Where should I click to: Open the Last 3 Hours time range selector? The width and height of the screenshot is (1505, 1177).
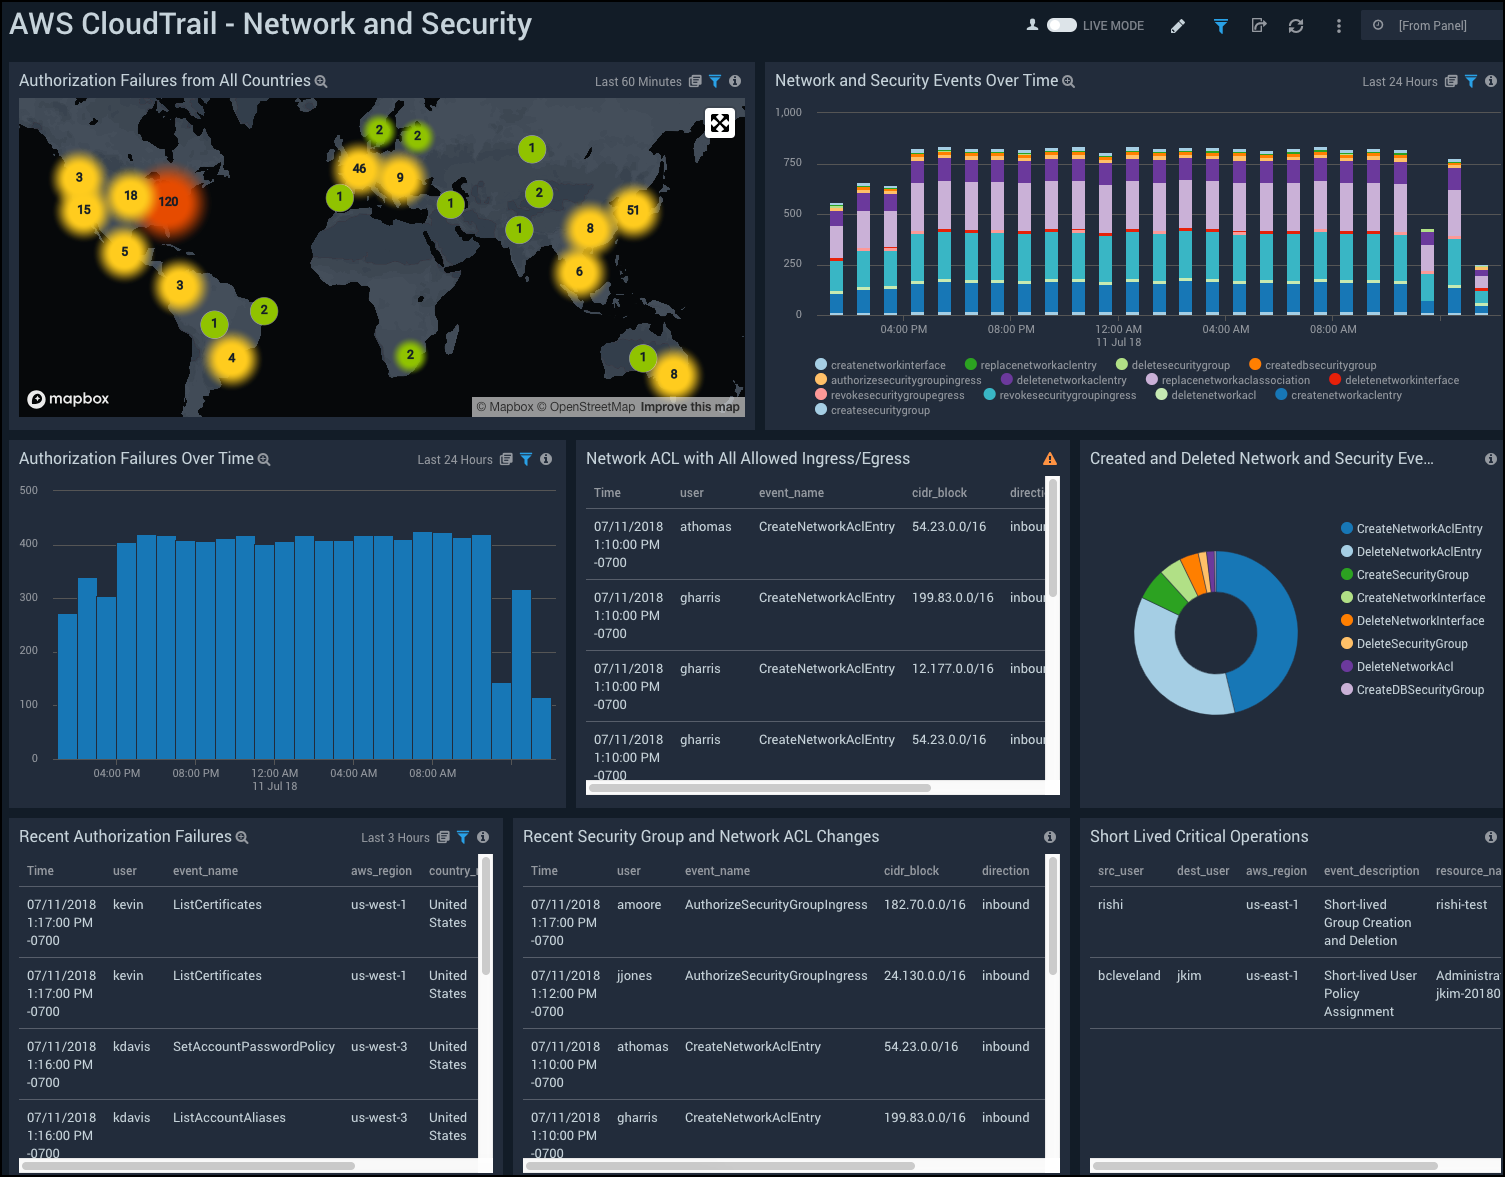point(394,837)
